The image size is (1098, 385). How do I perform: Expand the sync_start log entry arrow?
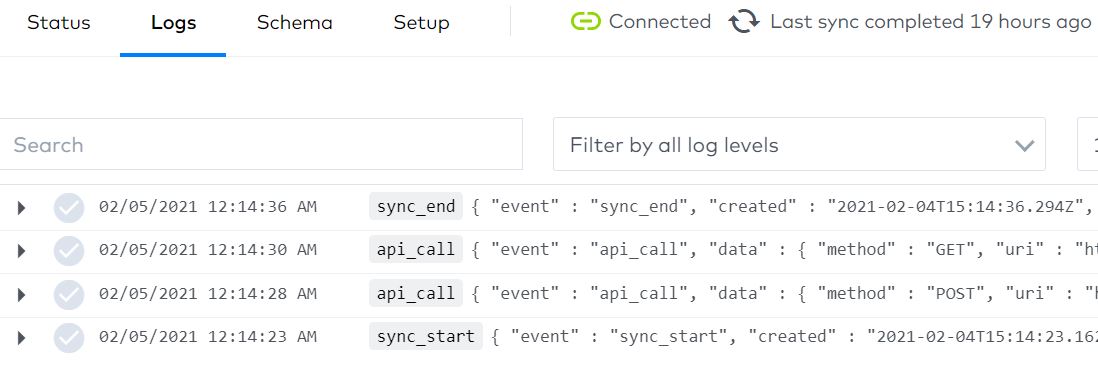pos(21,337)
